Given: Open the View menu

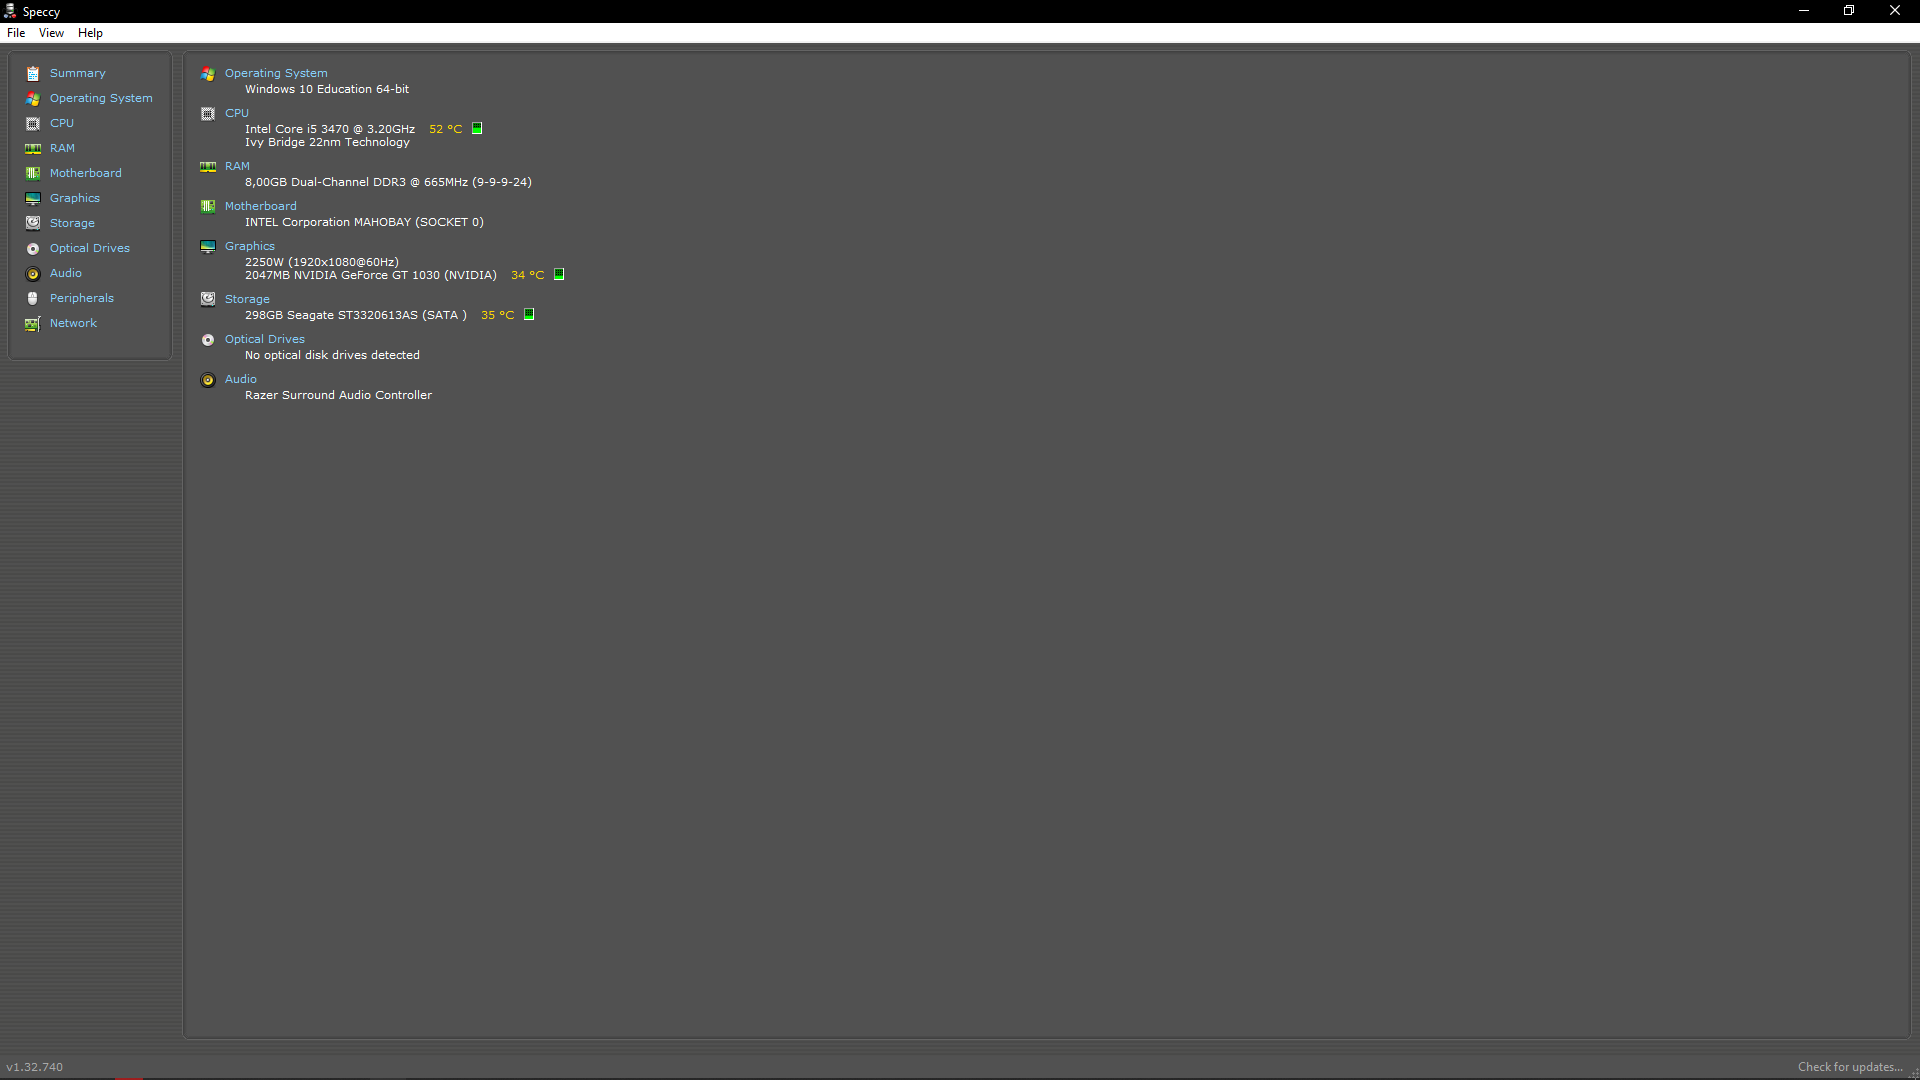Looking at the screenshot, I should (51, 33).
